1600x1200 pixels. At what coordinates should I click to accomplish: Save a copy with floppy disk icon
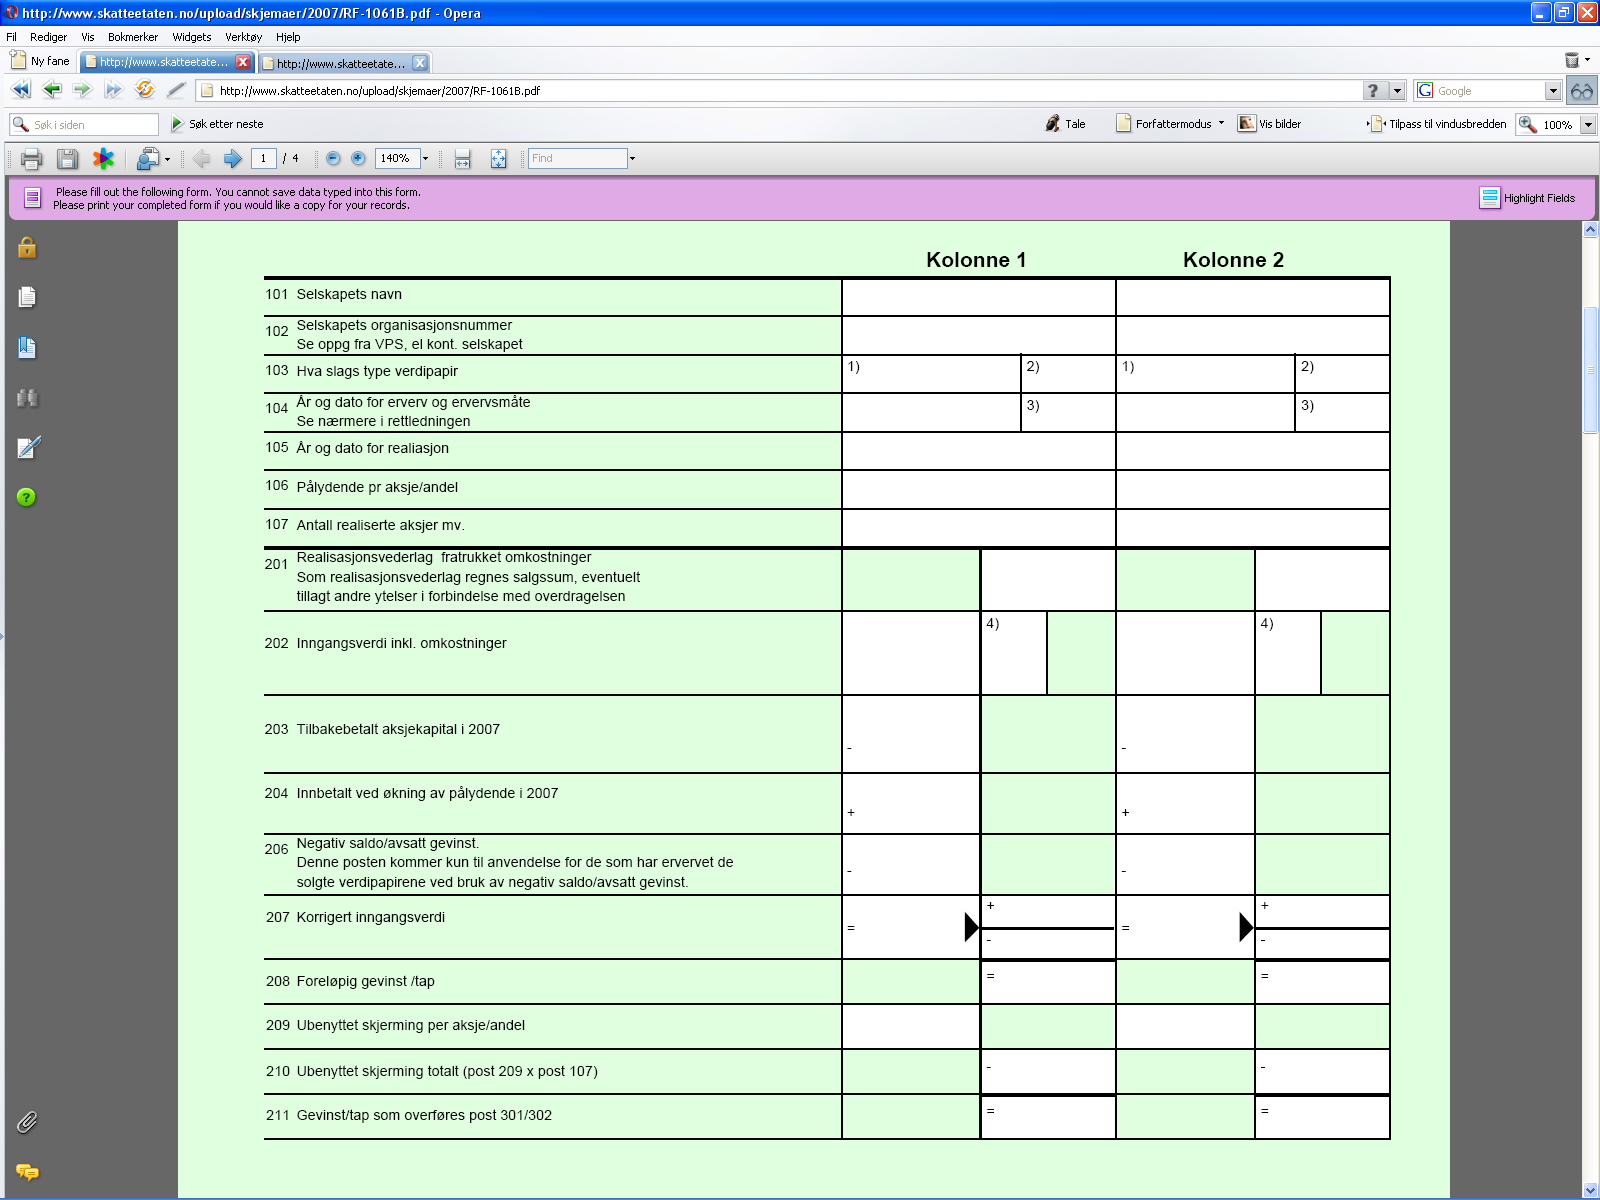[x=67, y=158]
